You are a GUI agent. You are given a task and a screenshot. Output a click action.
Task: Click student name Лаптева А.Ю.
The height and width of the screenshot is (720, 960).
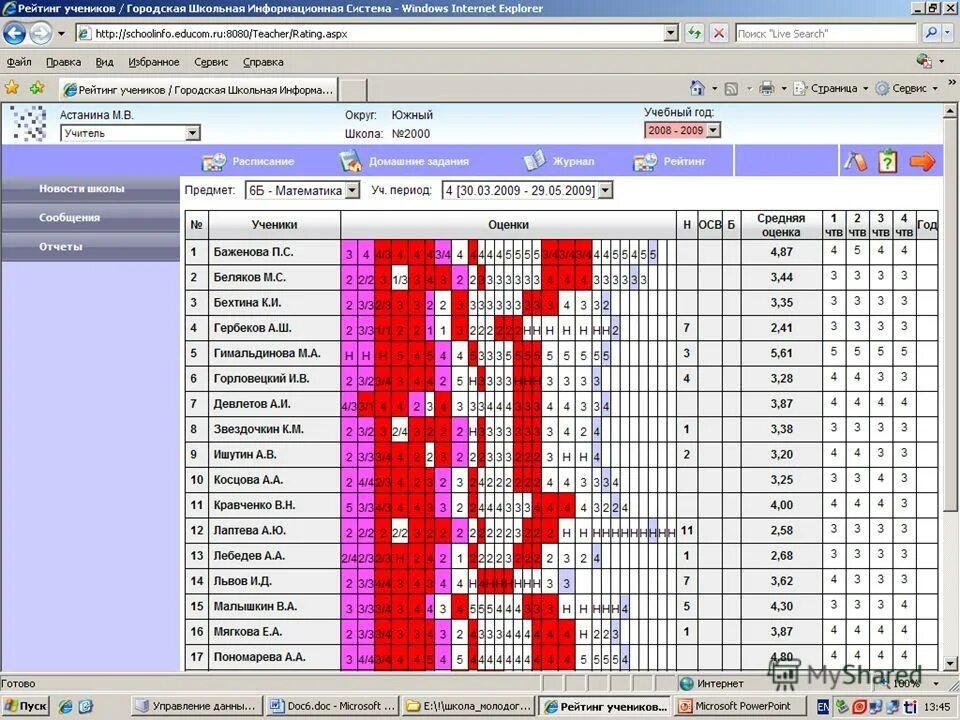click(250, 530)
